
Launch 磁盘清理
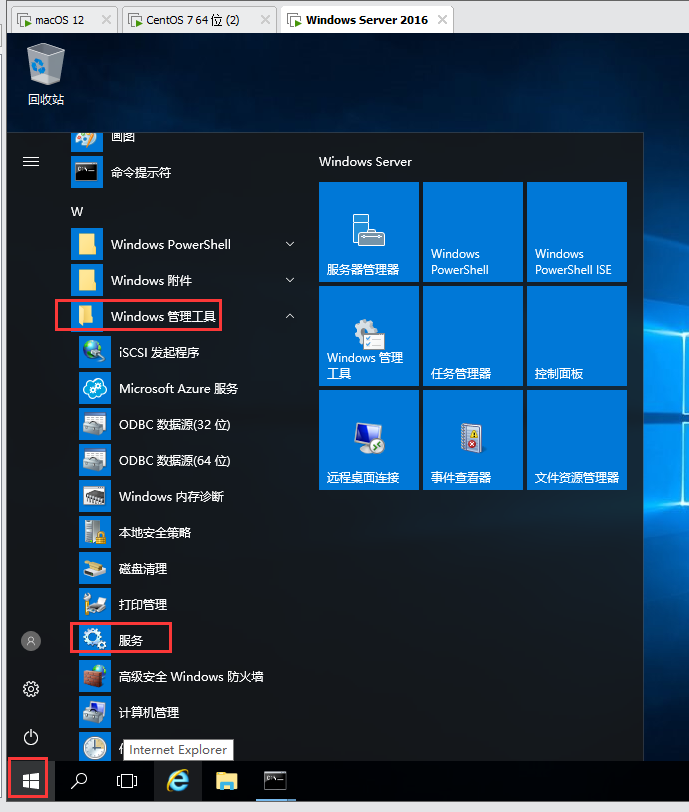coord(190,569)
